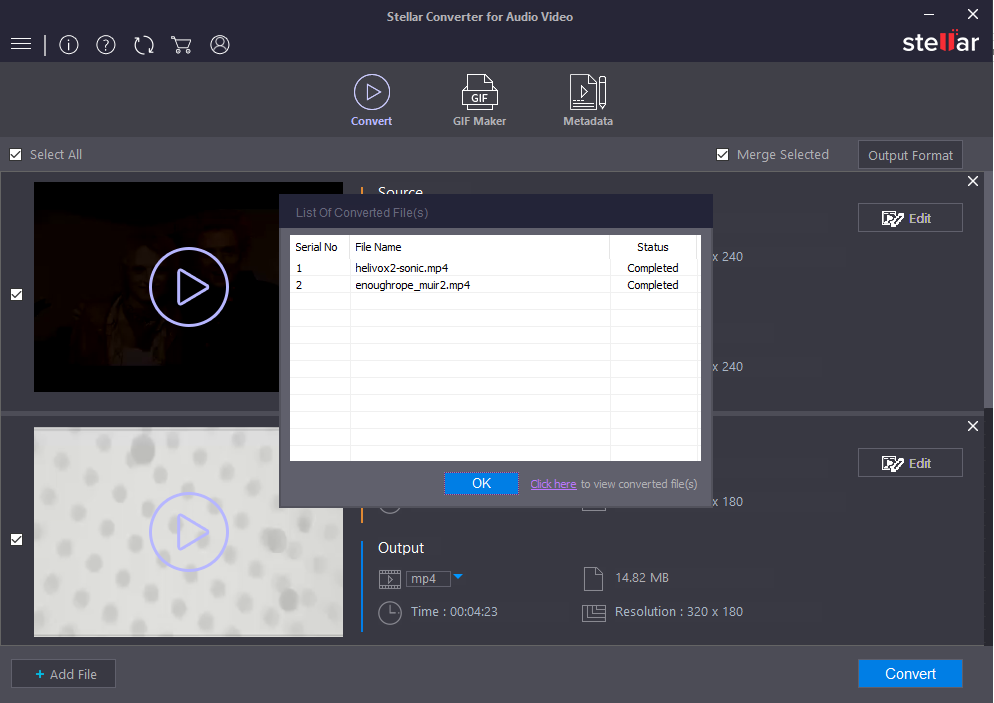Open the Output Format button
Image resolution: width=994 pixels, height=703 pixels.
click(910, 155)
